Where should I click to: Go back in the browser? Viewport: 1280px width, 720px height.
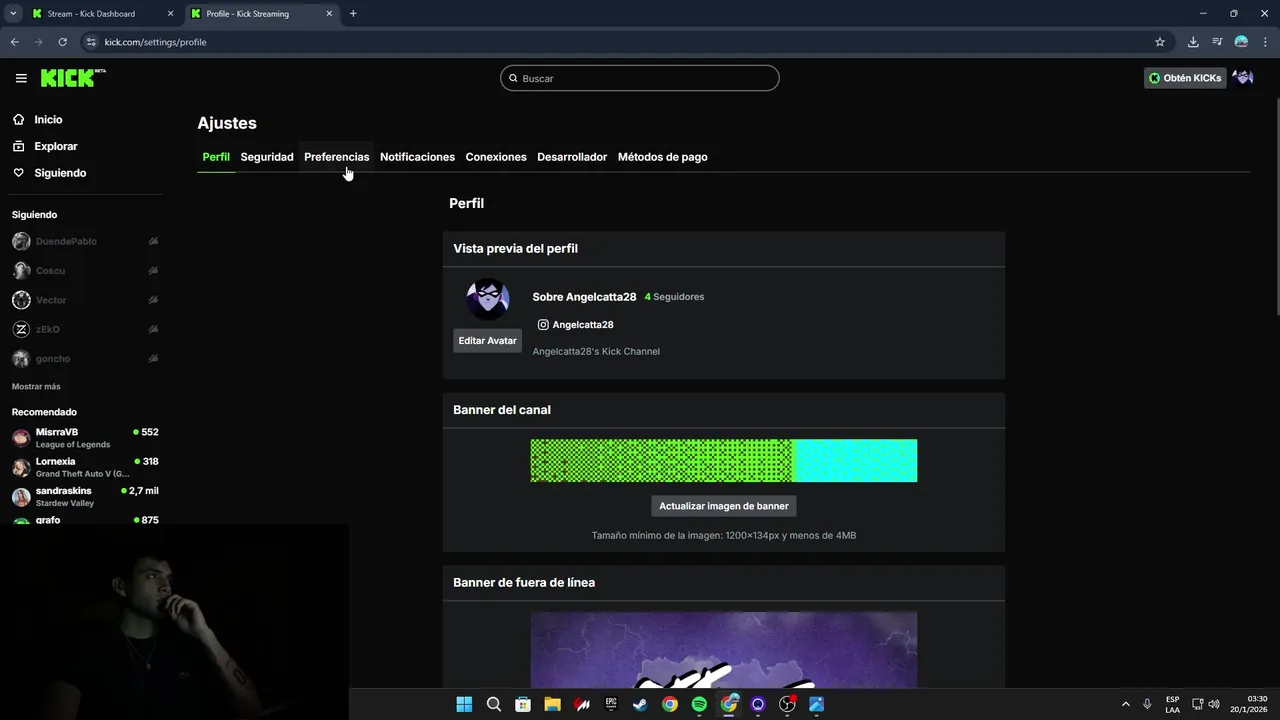[x=14, y=42]
